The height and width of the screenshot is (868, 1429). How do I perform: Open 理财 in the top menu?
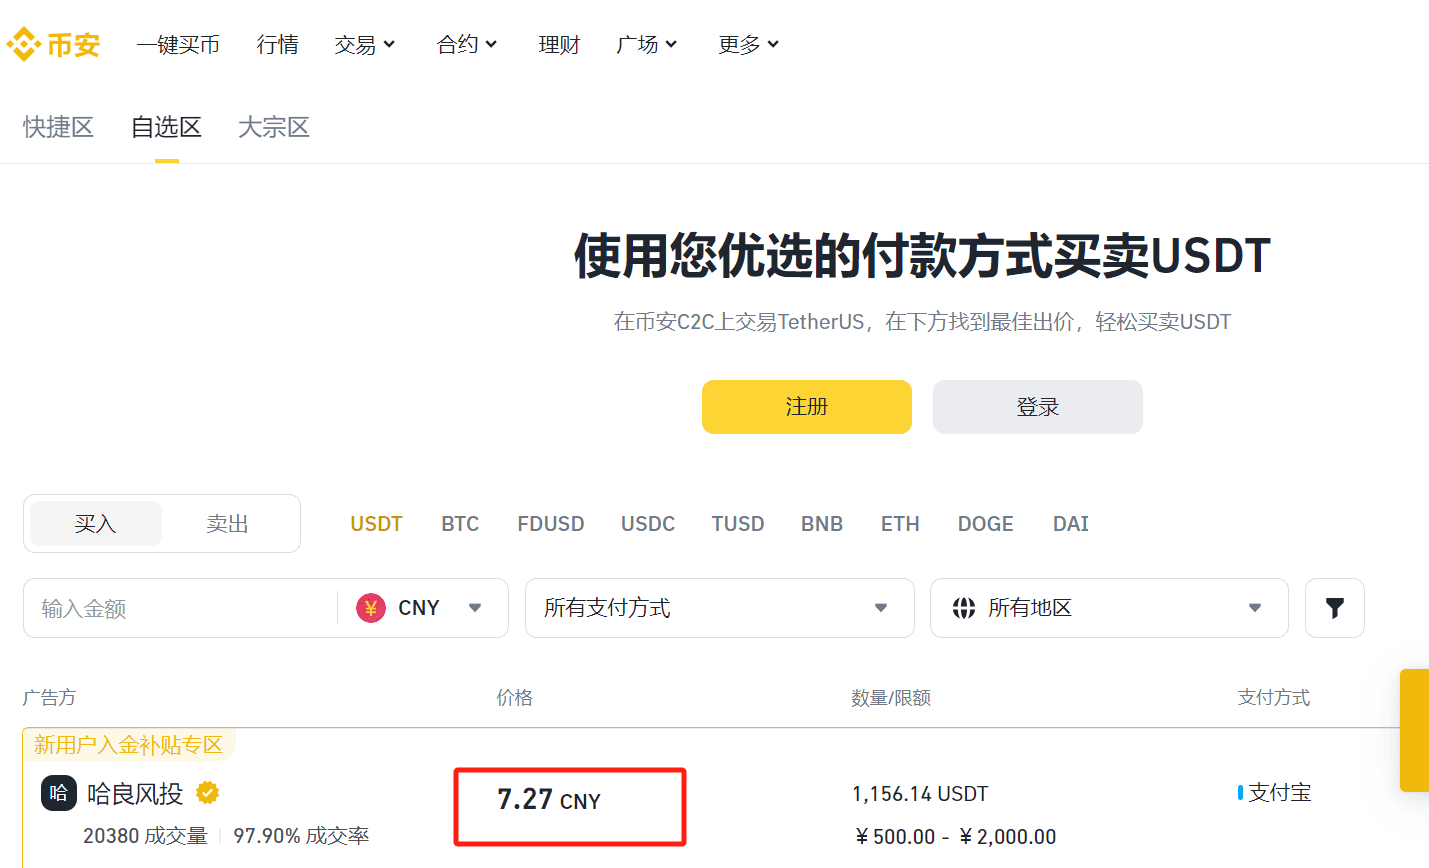click(x=559, y=45)
